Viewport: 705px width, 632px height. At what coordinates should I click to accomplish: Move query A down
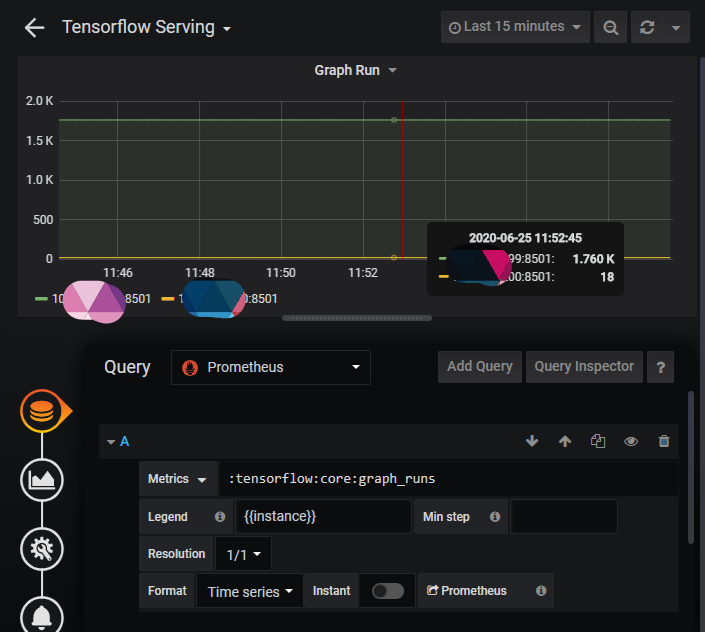(x=532, y=441)
